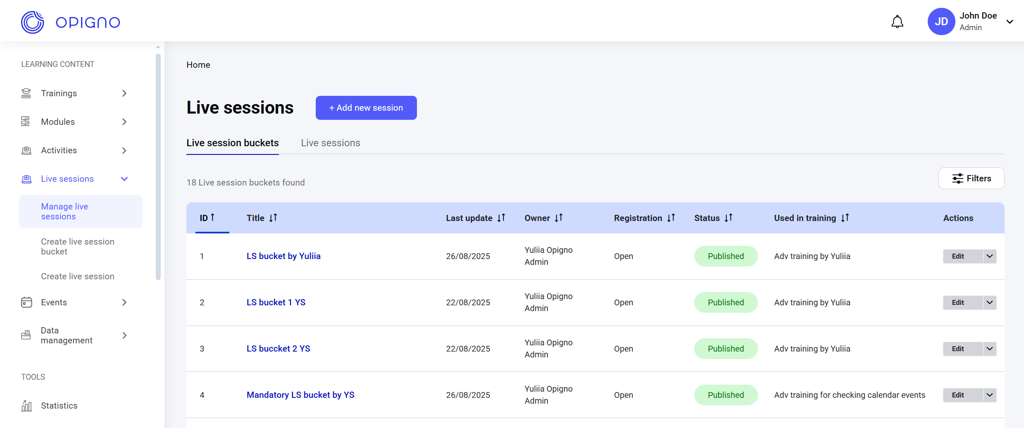Switch to the Live sessions tab

click(x=330, y=143)
